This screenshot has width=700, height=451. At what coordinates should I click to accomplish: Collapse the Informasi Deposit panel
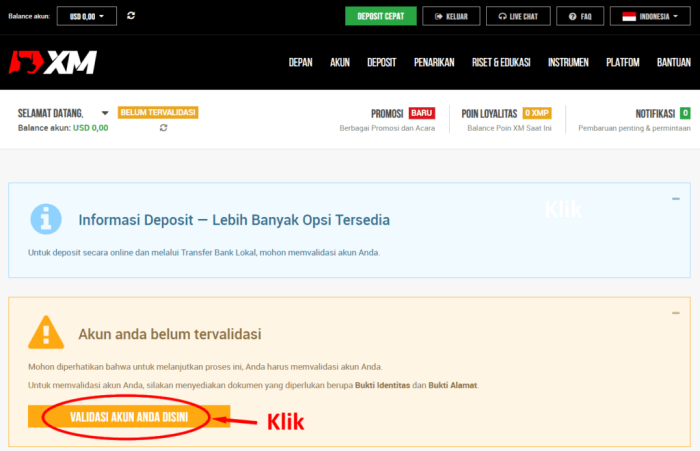point(676,199)
